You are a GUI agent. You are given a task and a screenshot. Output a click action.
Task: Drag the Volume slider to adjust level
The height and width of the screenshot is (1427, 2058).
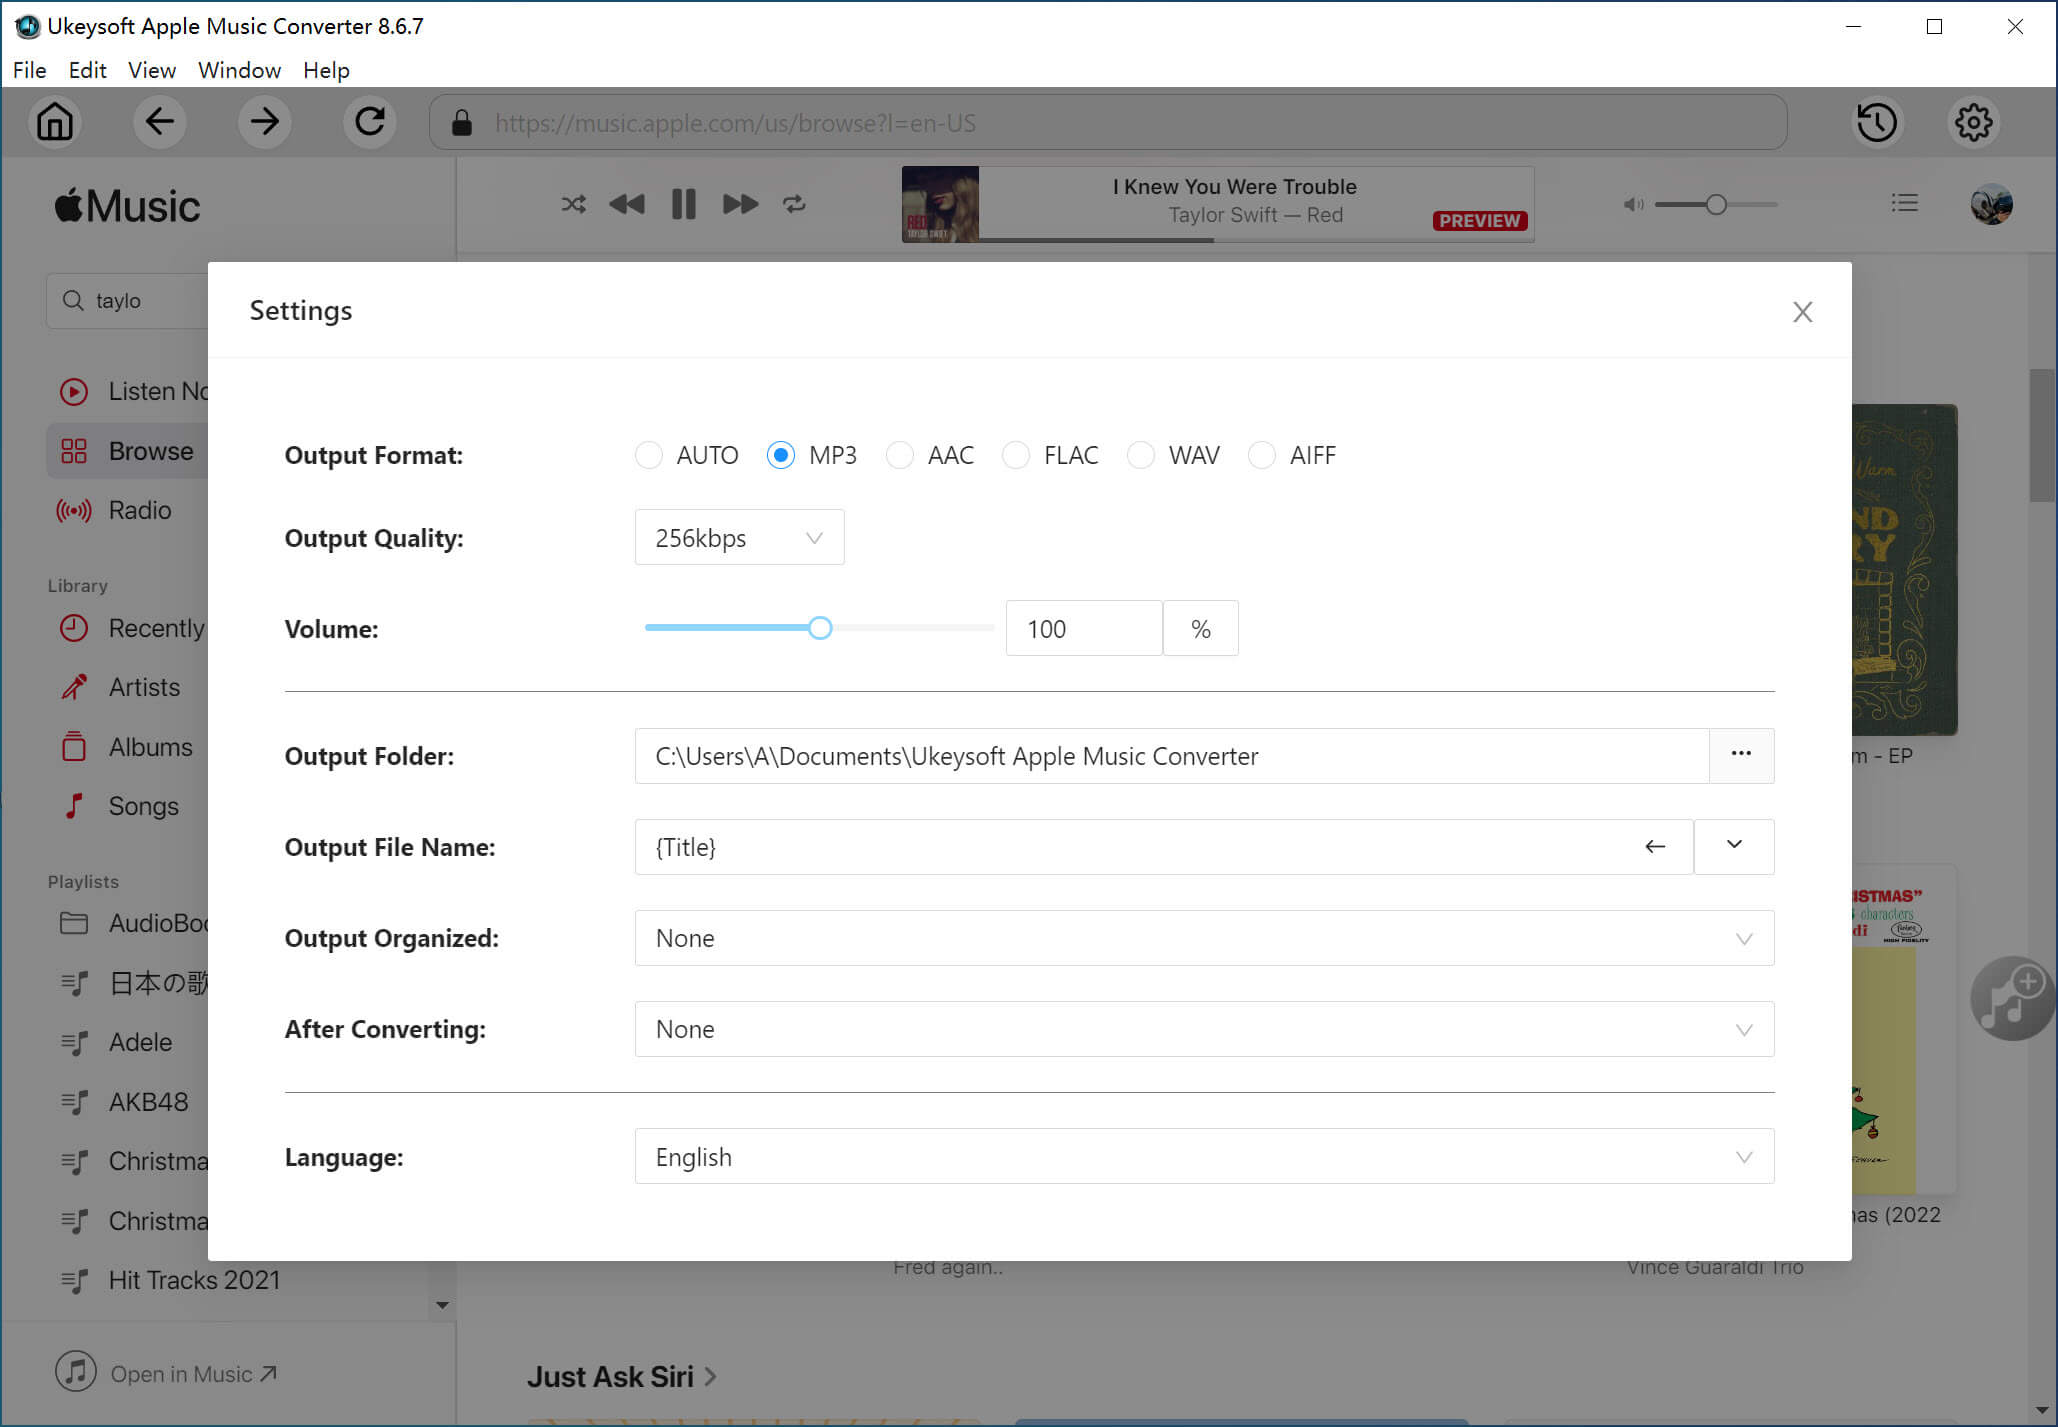819,627
